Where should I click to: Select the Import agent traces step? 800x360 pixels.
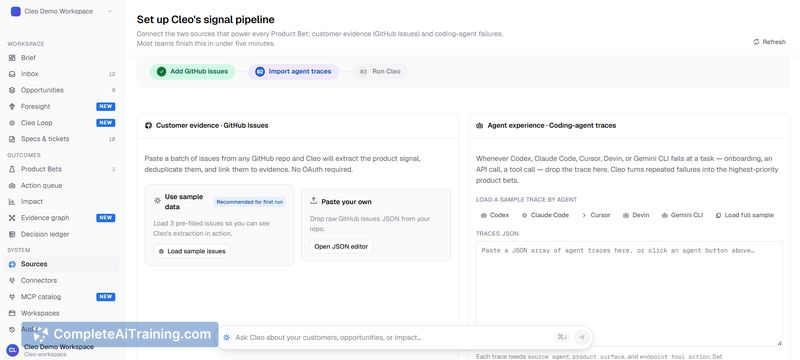click(293, 71)
